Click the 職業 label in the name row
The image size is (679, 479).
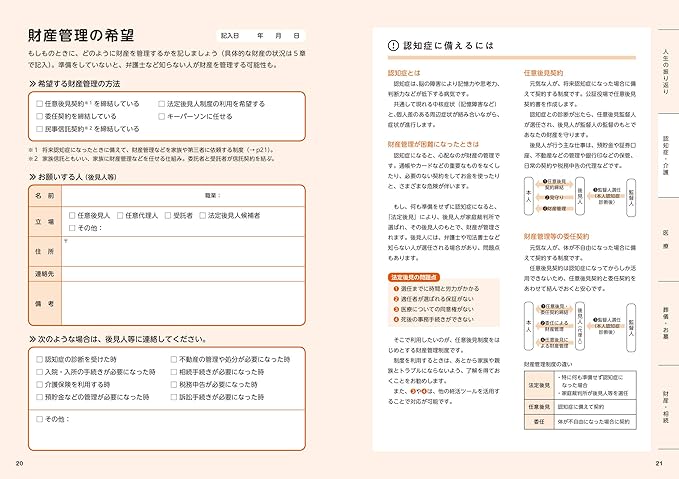[x=212, y=196]
